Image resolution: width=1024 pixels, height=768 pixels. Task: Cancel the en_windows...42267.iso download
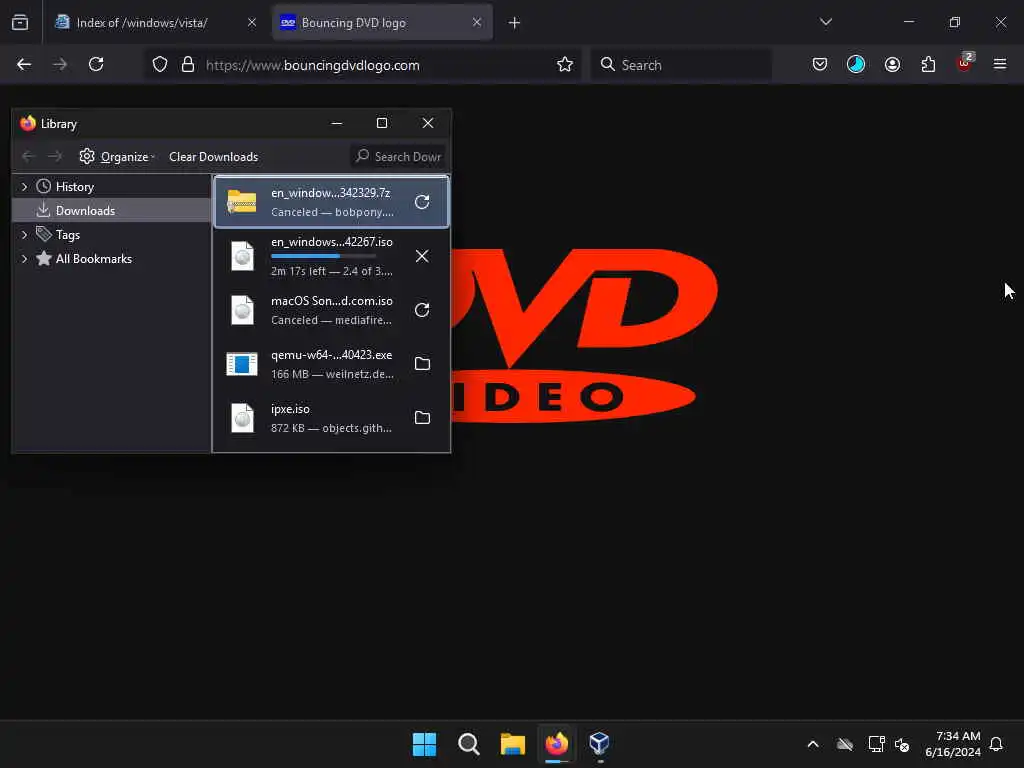(x=422, y=256)
